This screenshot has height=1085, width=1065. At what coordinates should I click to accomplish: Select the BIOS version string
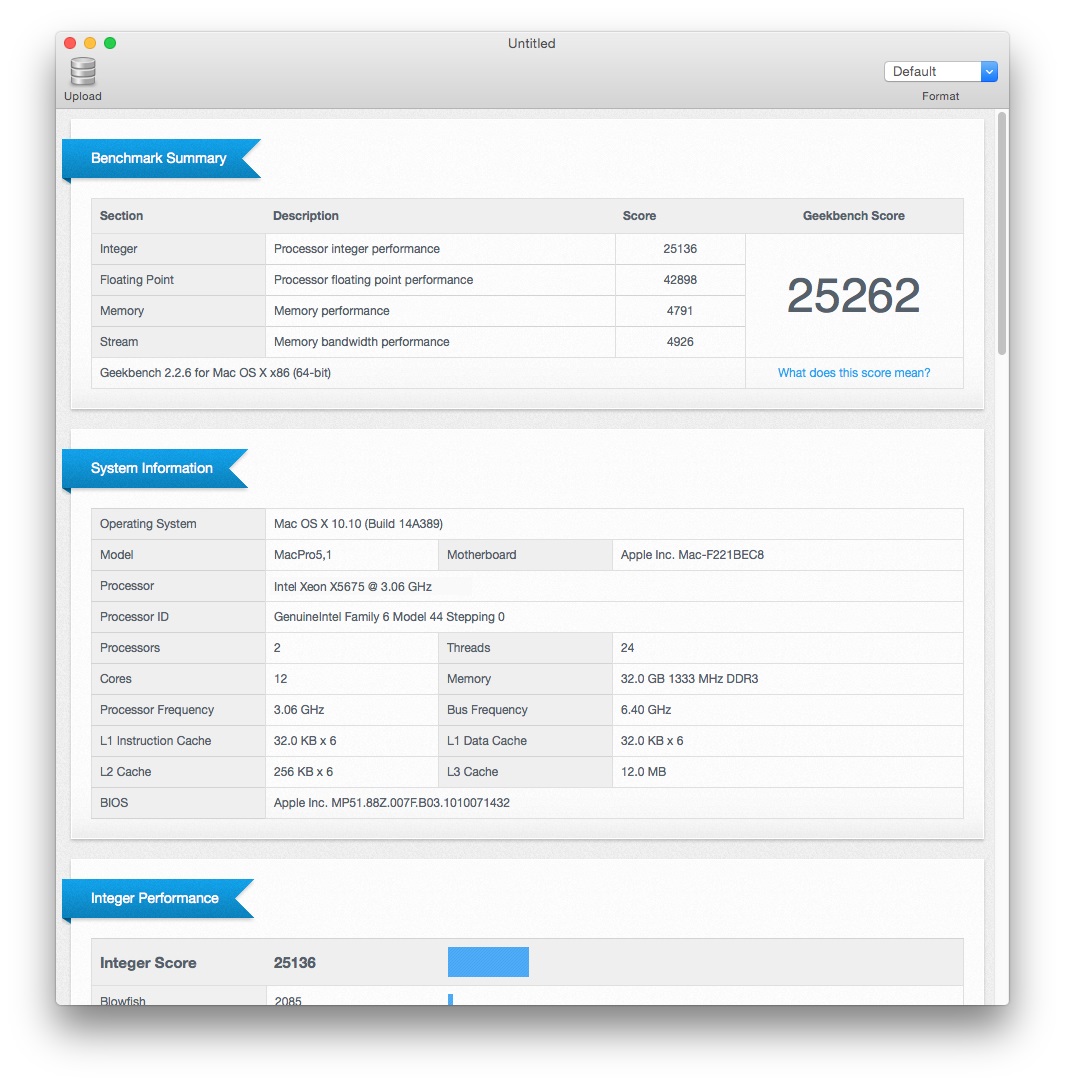[x=392, y=803]
